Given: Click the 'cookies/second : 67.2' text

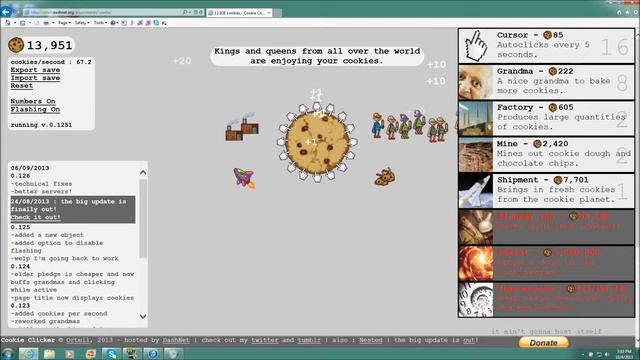Looking at the screenshot, I should tap(51, 62).
